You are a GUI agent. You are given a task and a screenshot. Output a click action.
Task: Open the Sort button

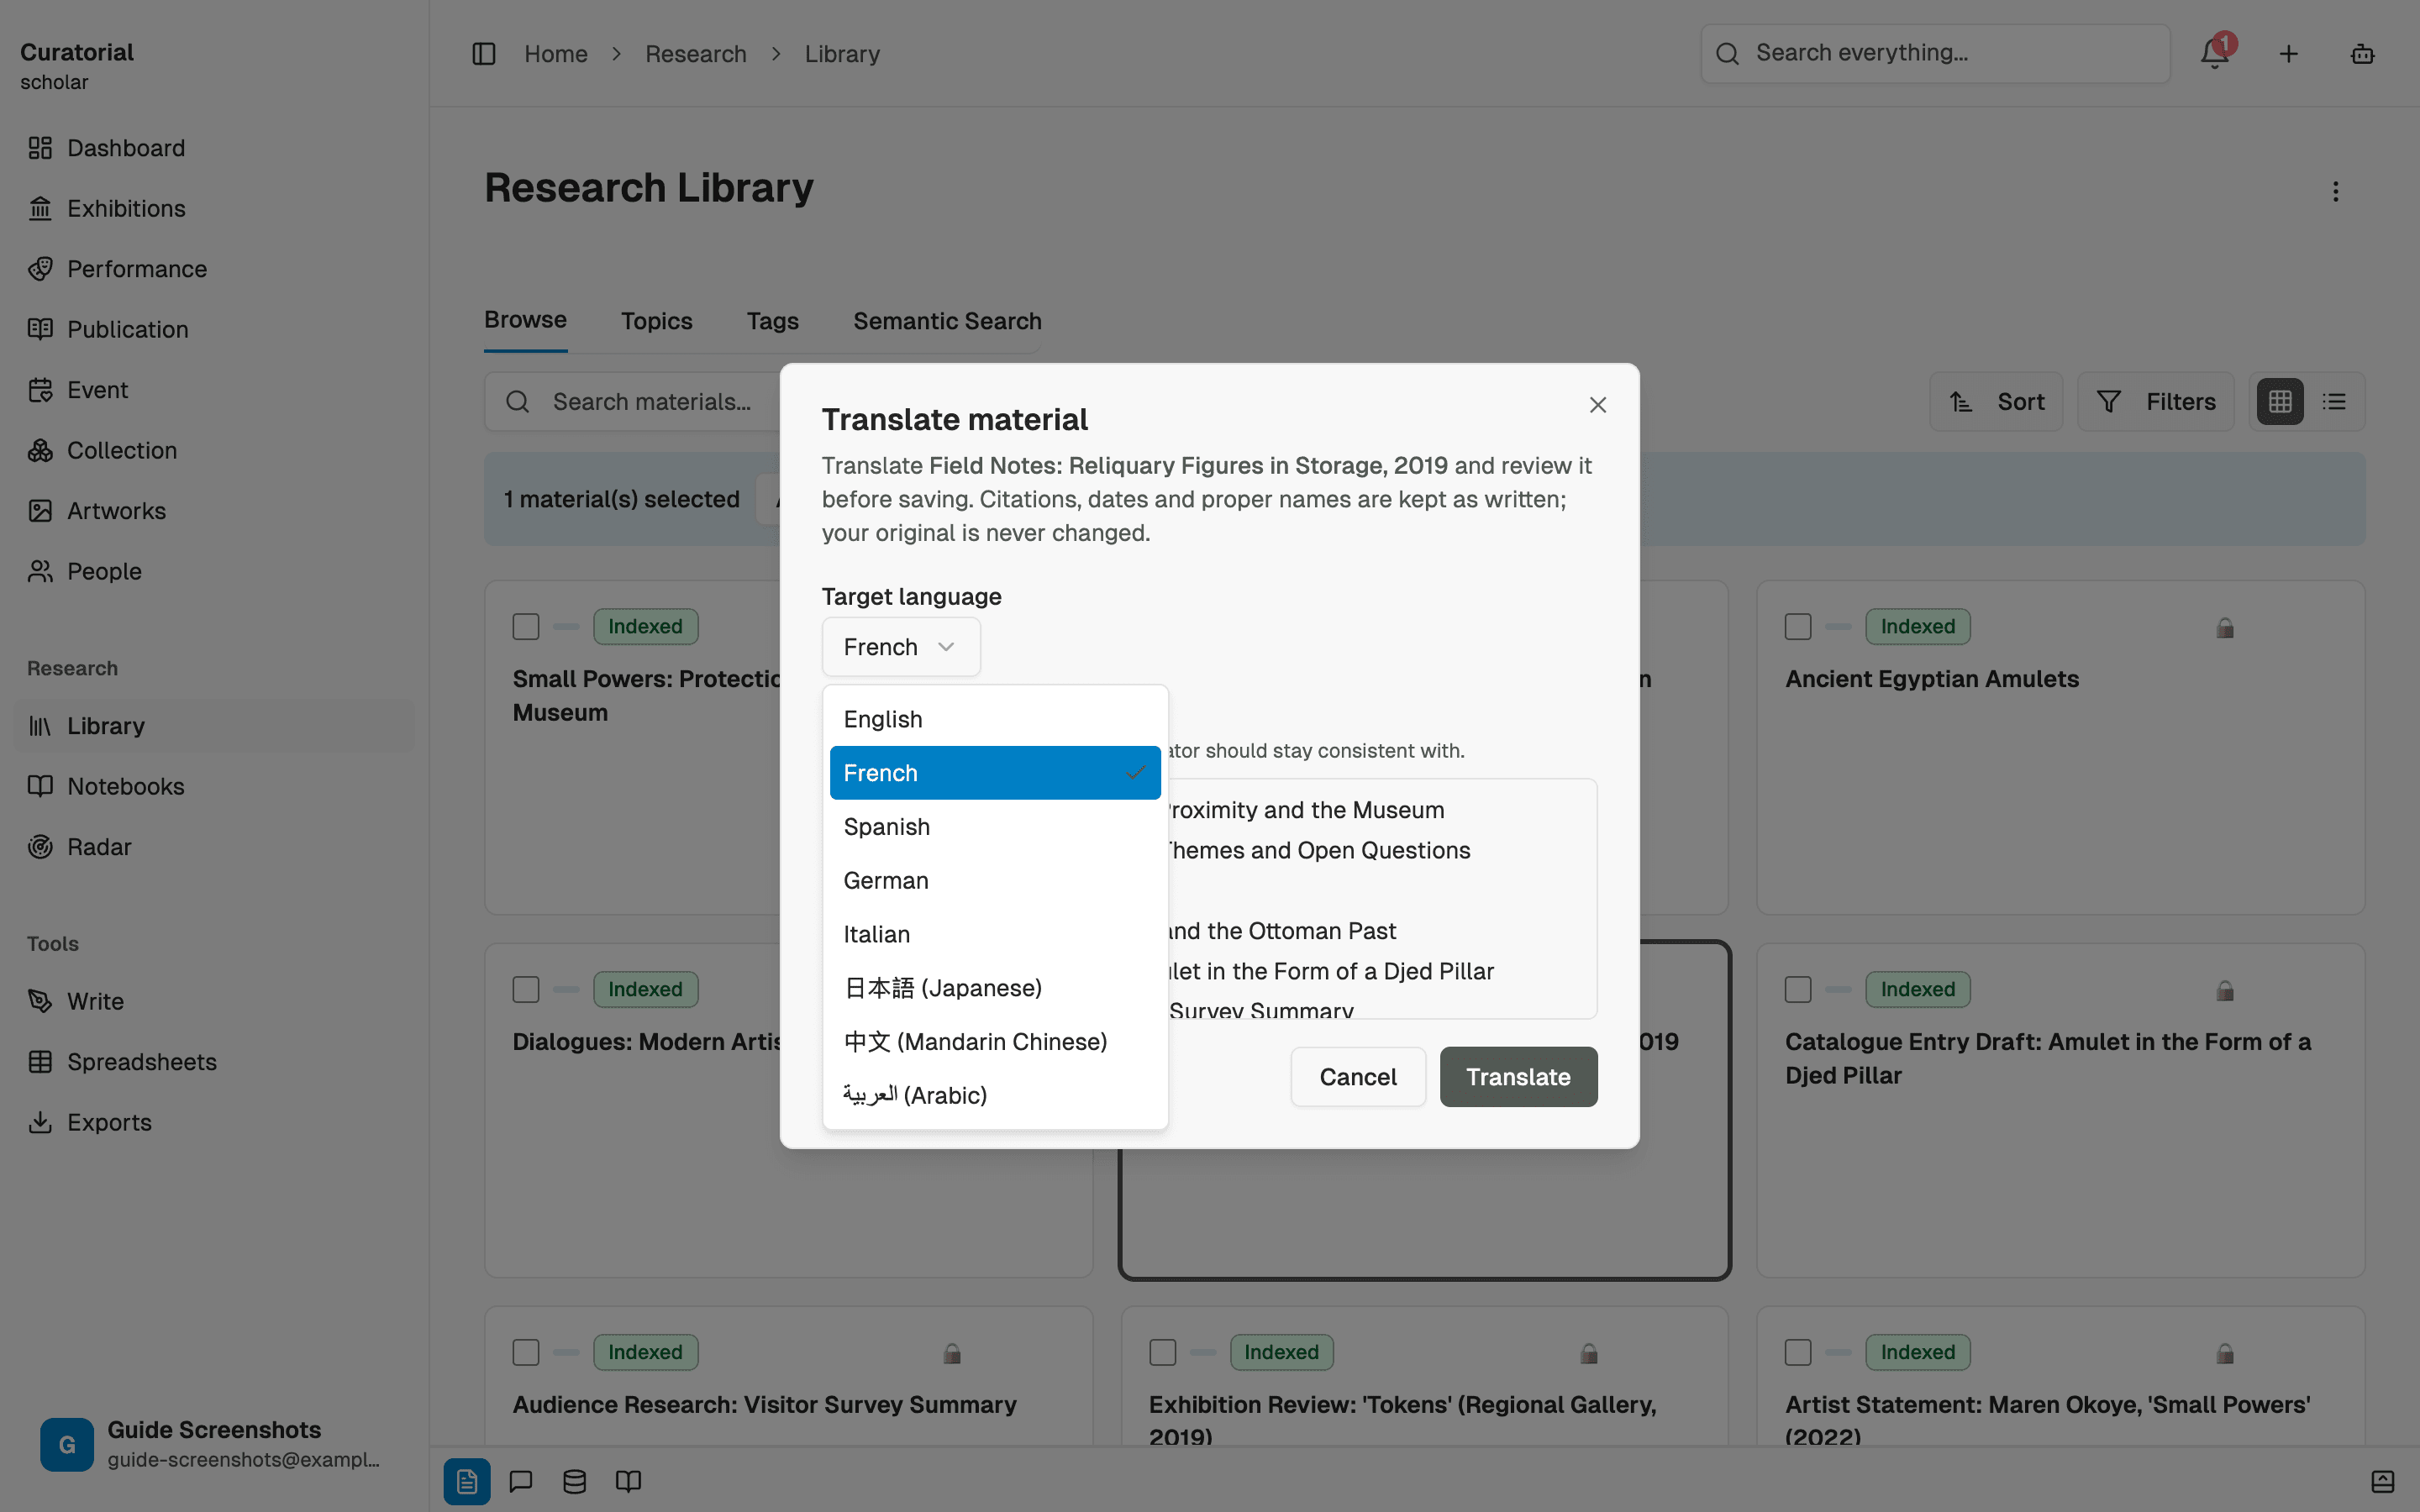coord(1996,402)
